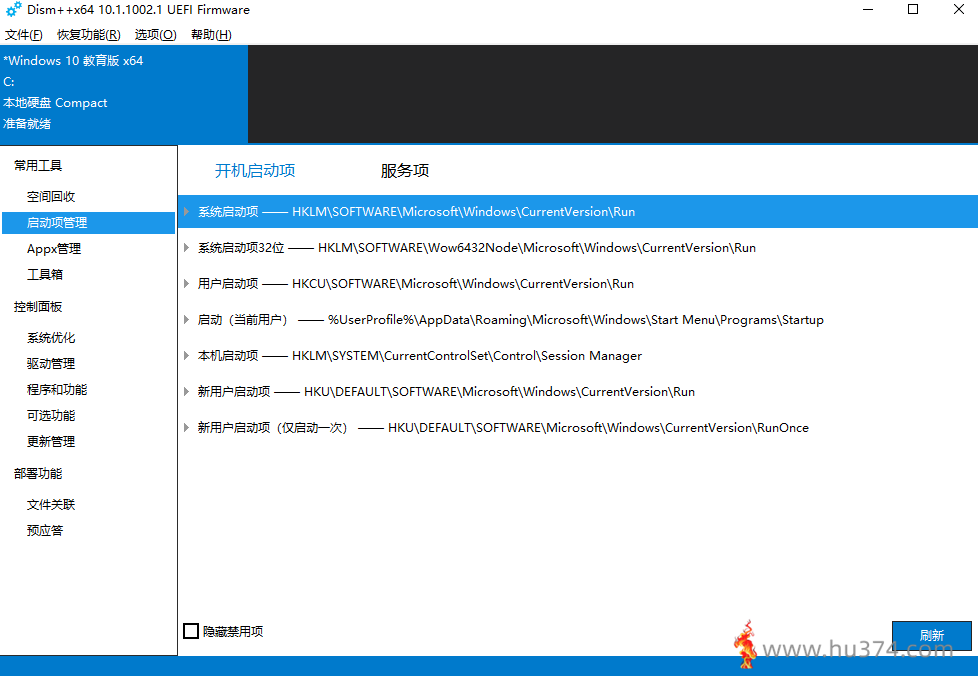This screenshot has height=676, width=978.
Task: Open 更新管理 in the sidebar
Action: tap(51, 442)
